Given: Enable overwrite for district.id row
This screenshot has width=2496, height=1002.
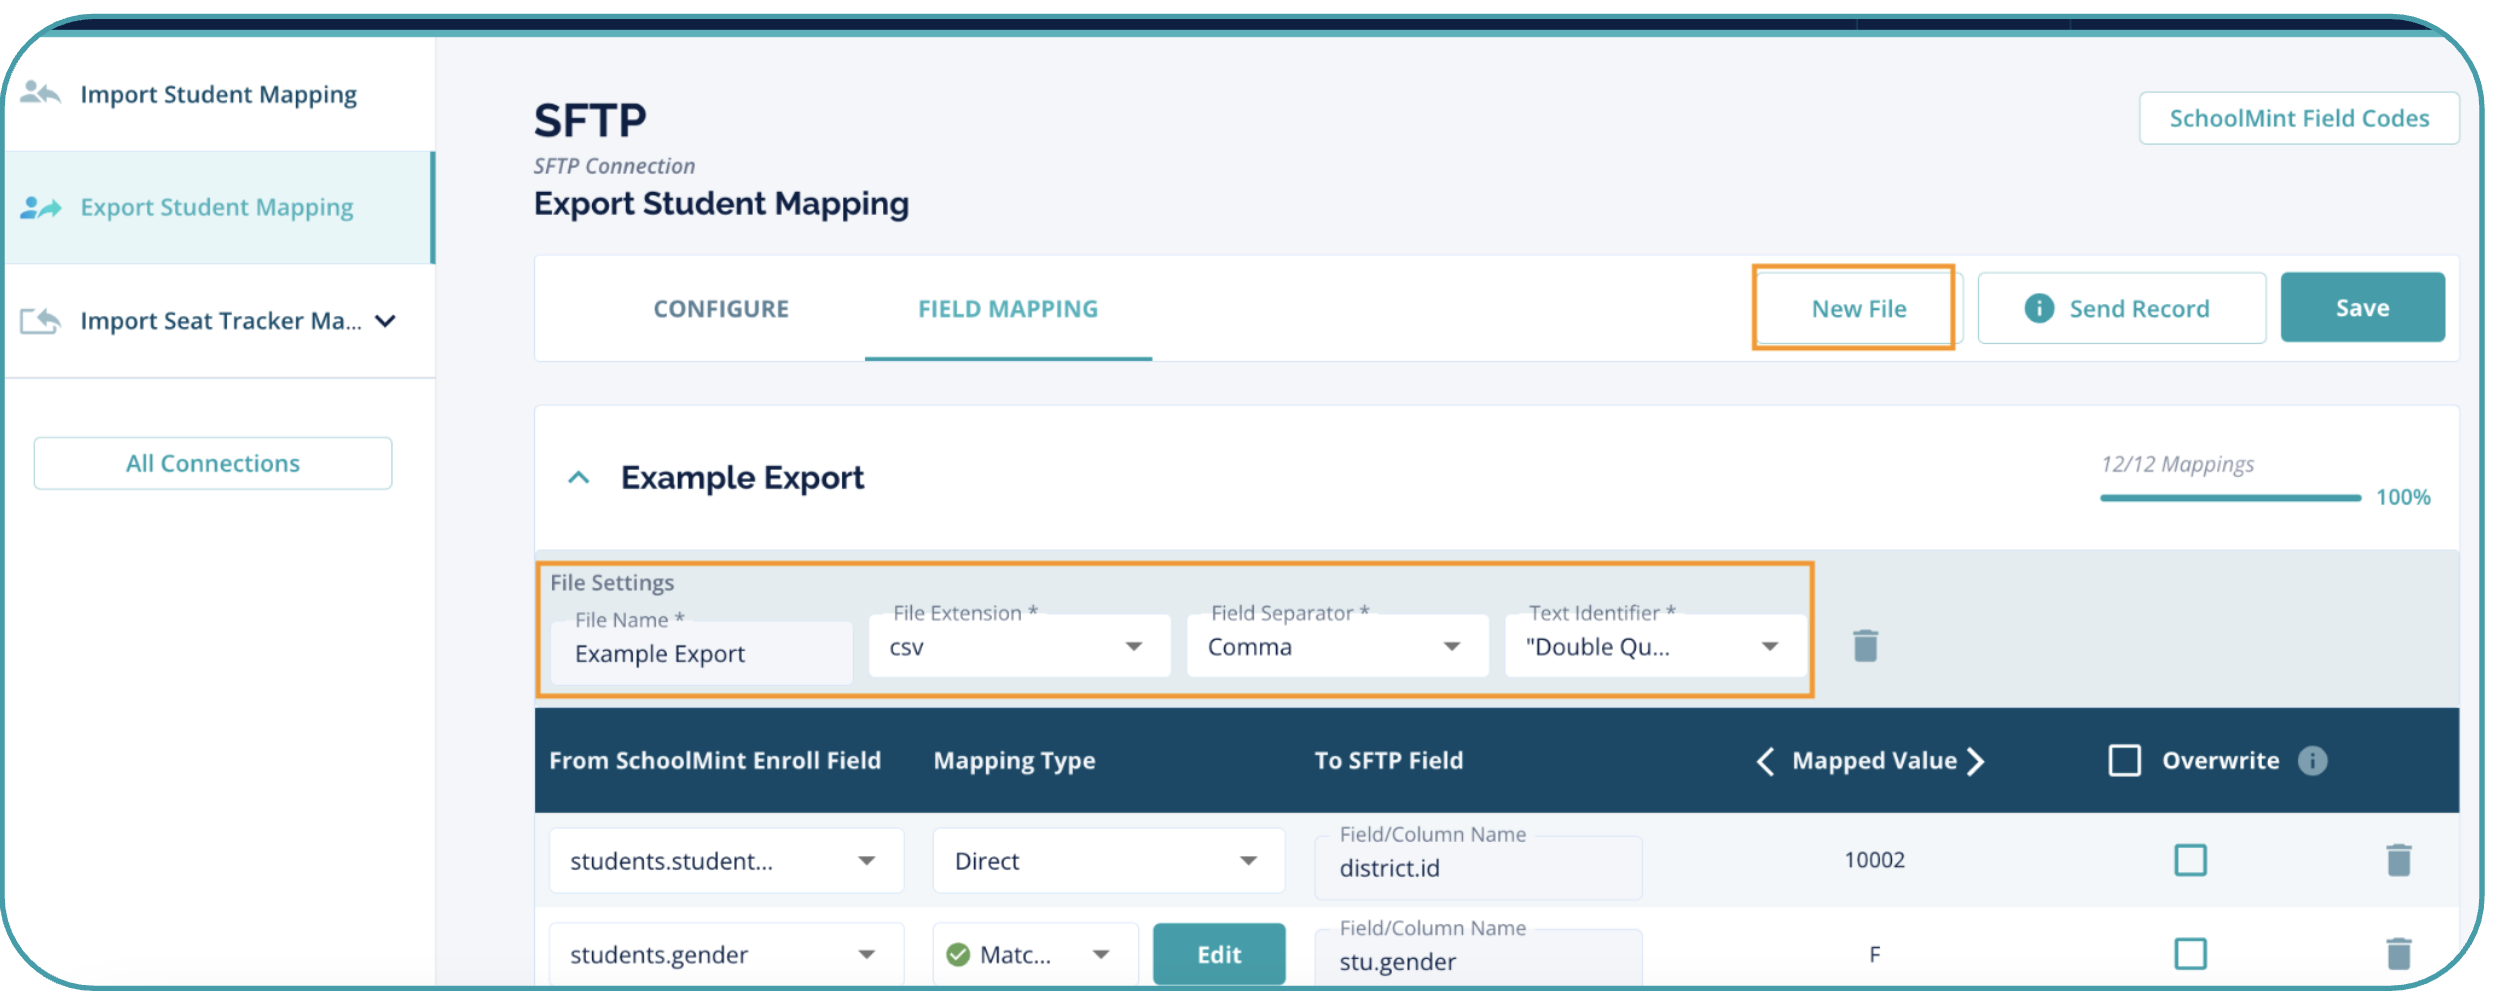Looking at the screenshot, I should 2190,860.
